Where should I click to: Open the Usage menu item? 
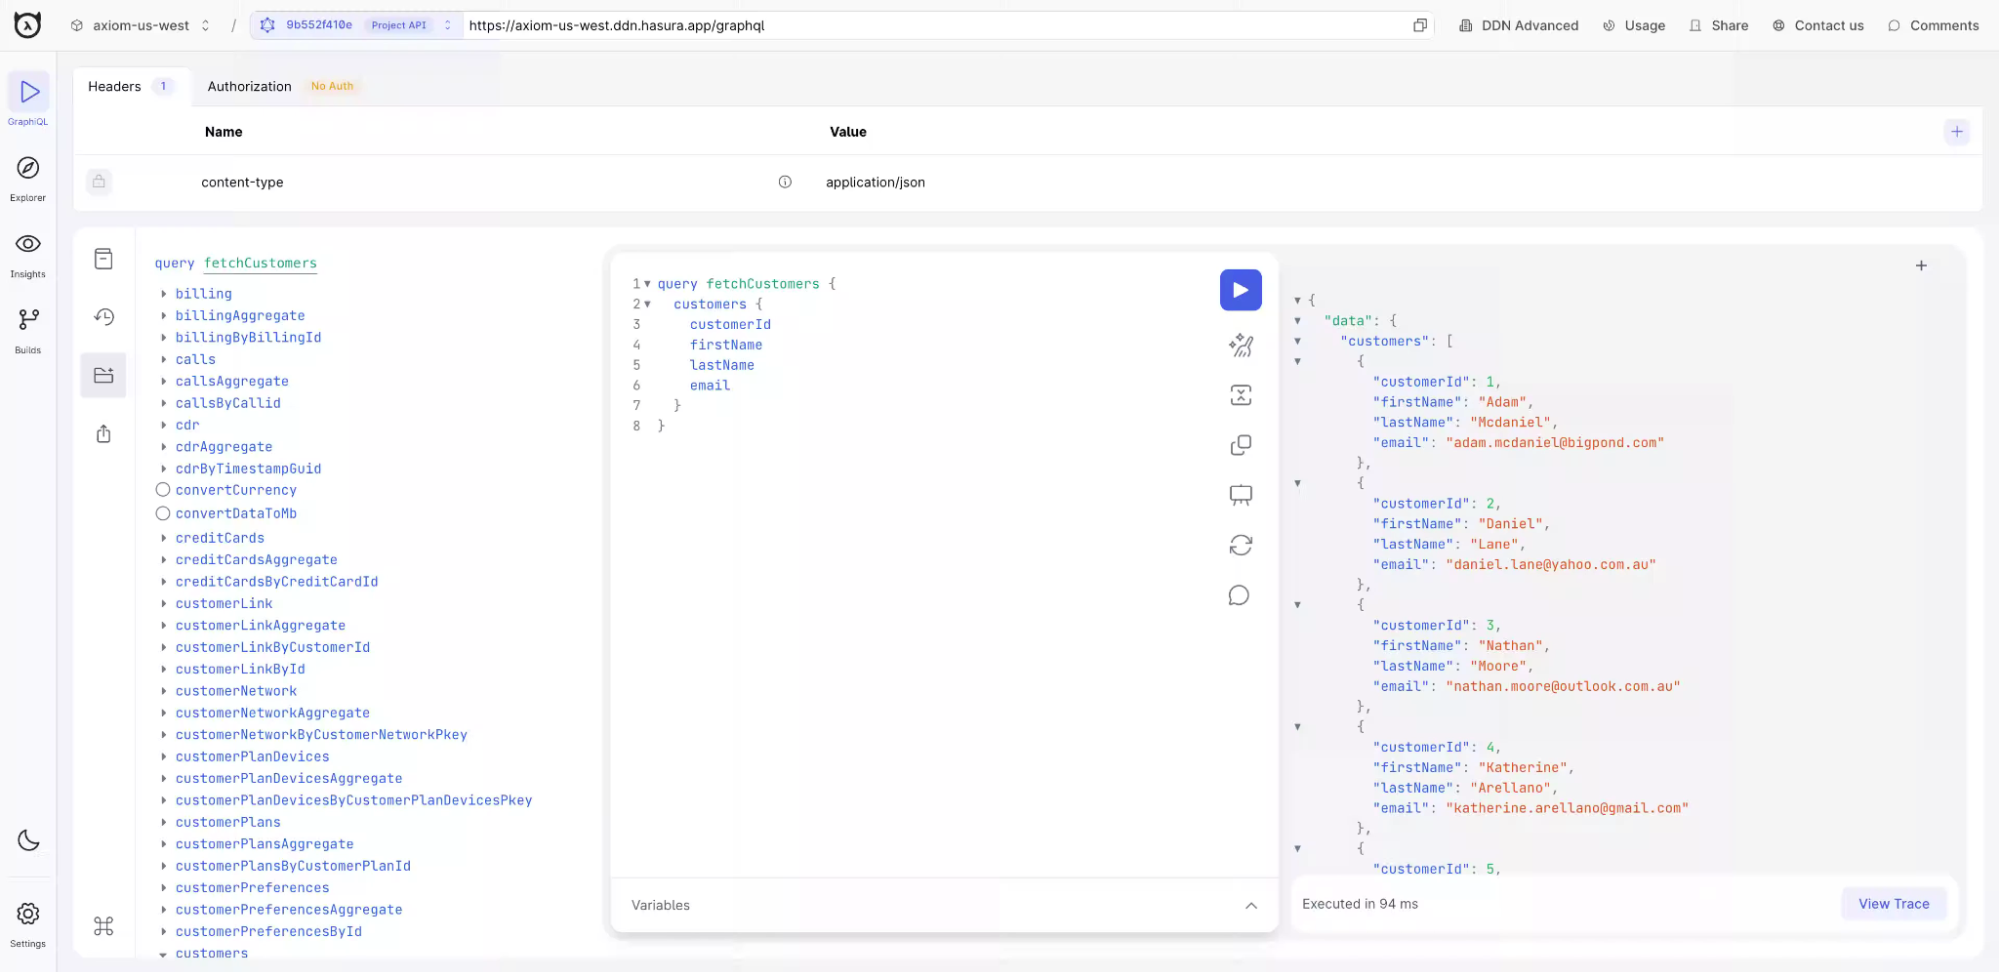pyautogui.click(x=1634, y=26)
